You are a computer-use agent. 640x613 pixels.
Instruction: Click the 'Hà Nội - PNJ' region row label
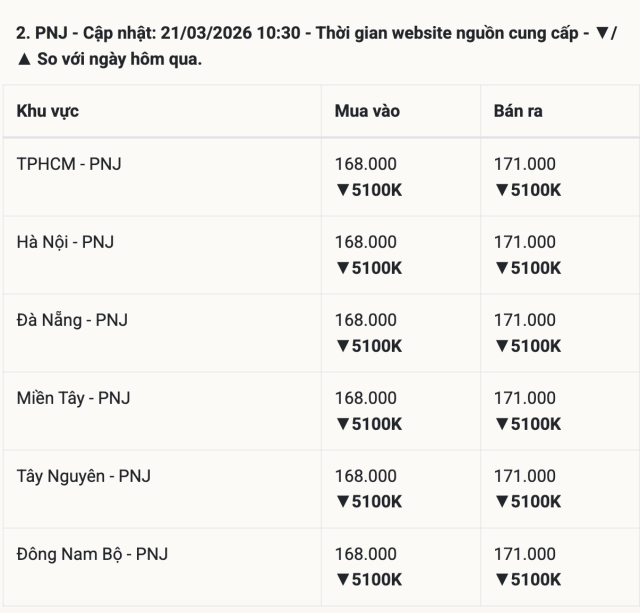[66, 242]
